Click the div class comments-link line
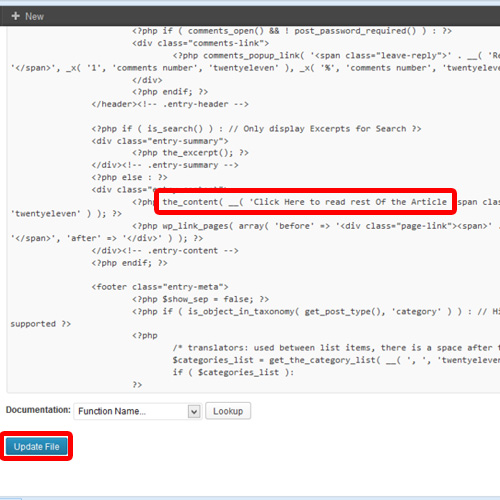This screenshot has width=500, height=500. (200, 43)
